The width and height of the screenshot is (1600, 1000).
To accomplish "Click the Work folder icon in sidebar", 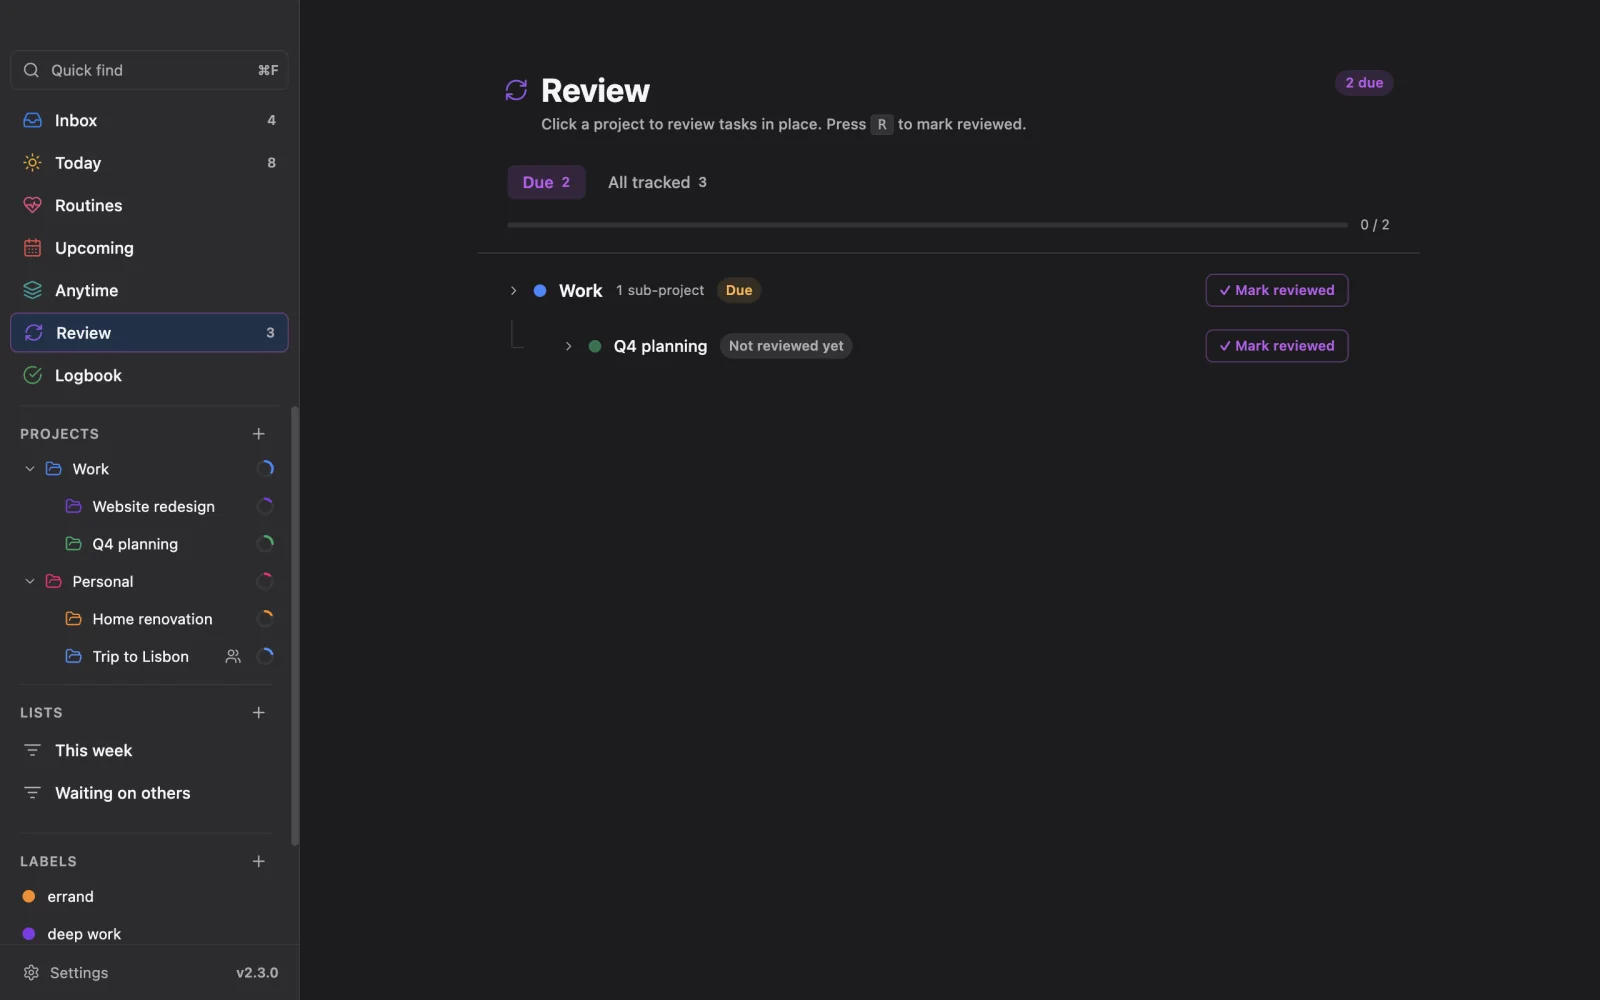I will [54, 468].
